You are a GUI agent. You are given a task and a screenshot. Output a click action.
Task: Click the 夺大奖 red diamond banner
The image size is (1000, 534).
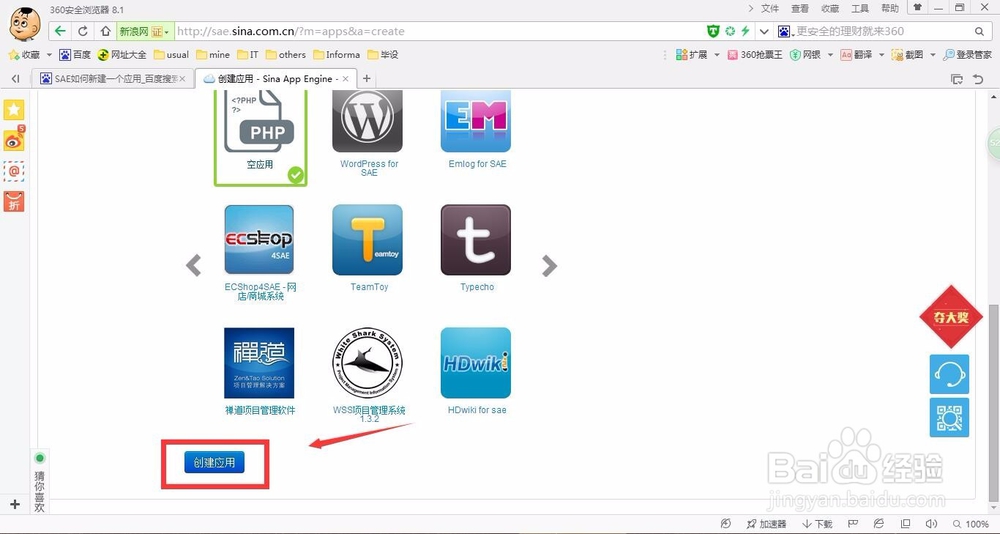[x=952, y=316]
